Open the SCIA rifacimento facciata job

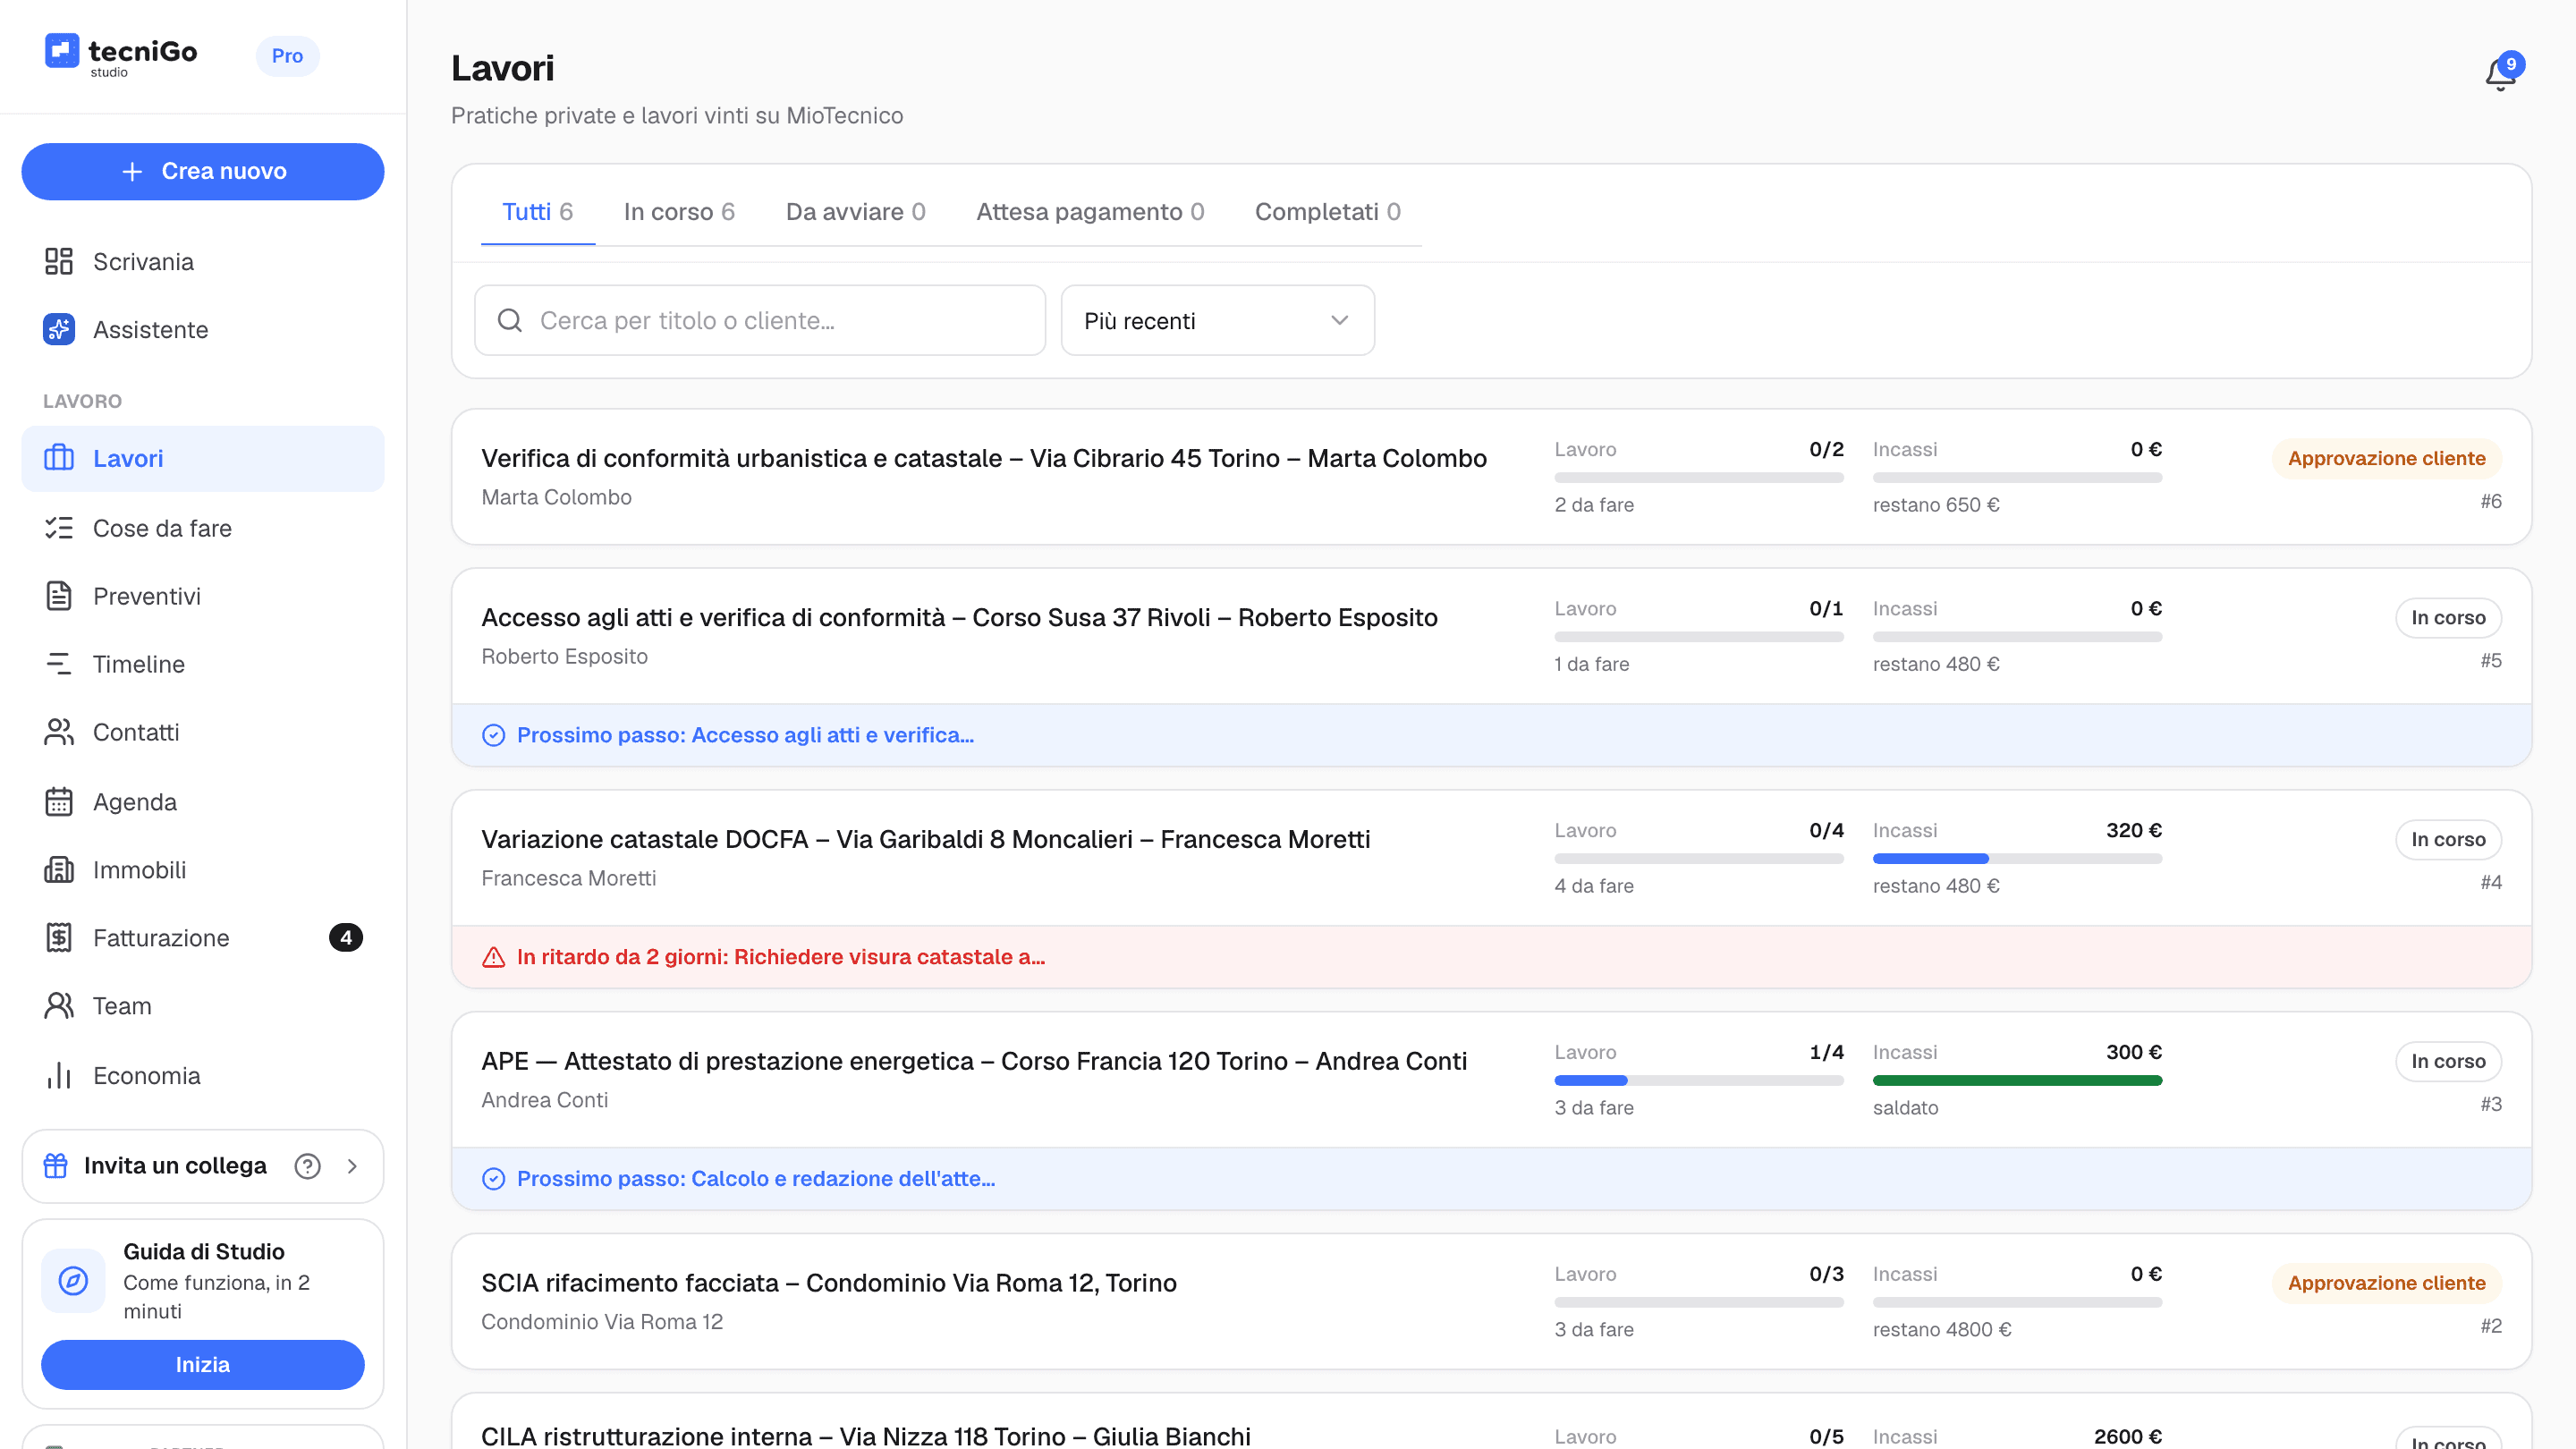click(x=829, y=1283)
